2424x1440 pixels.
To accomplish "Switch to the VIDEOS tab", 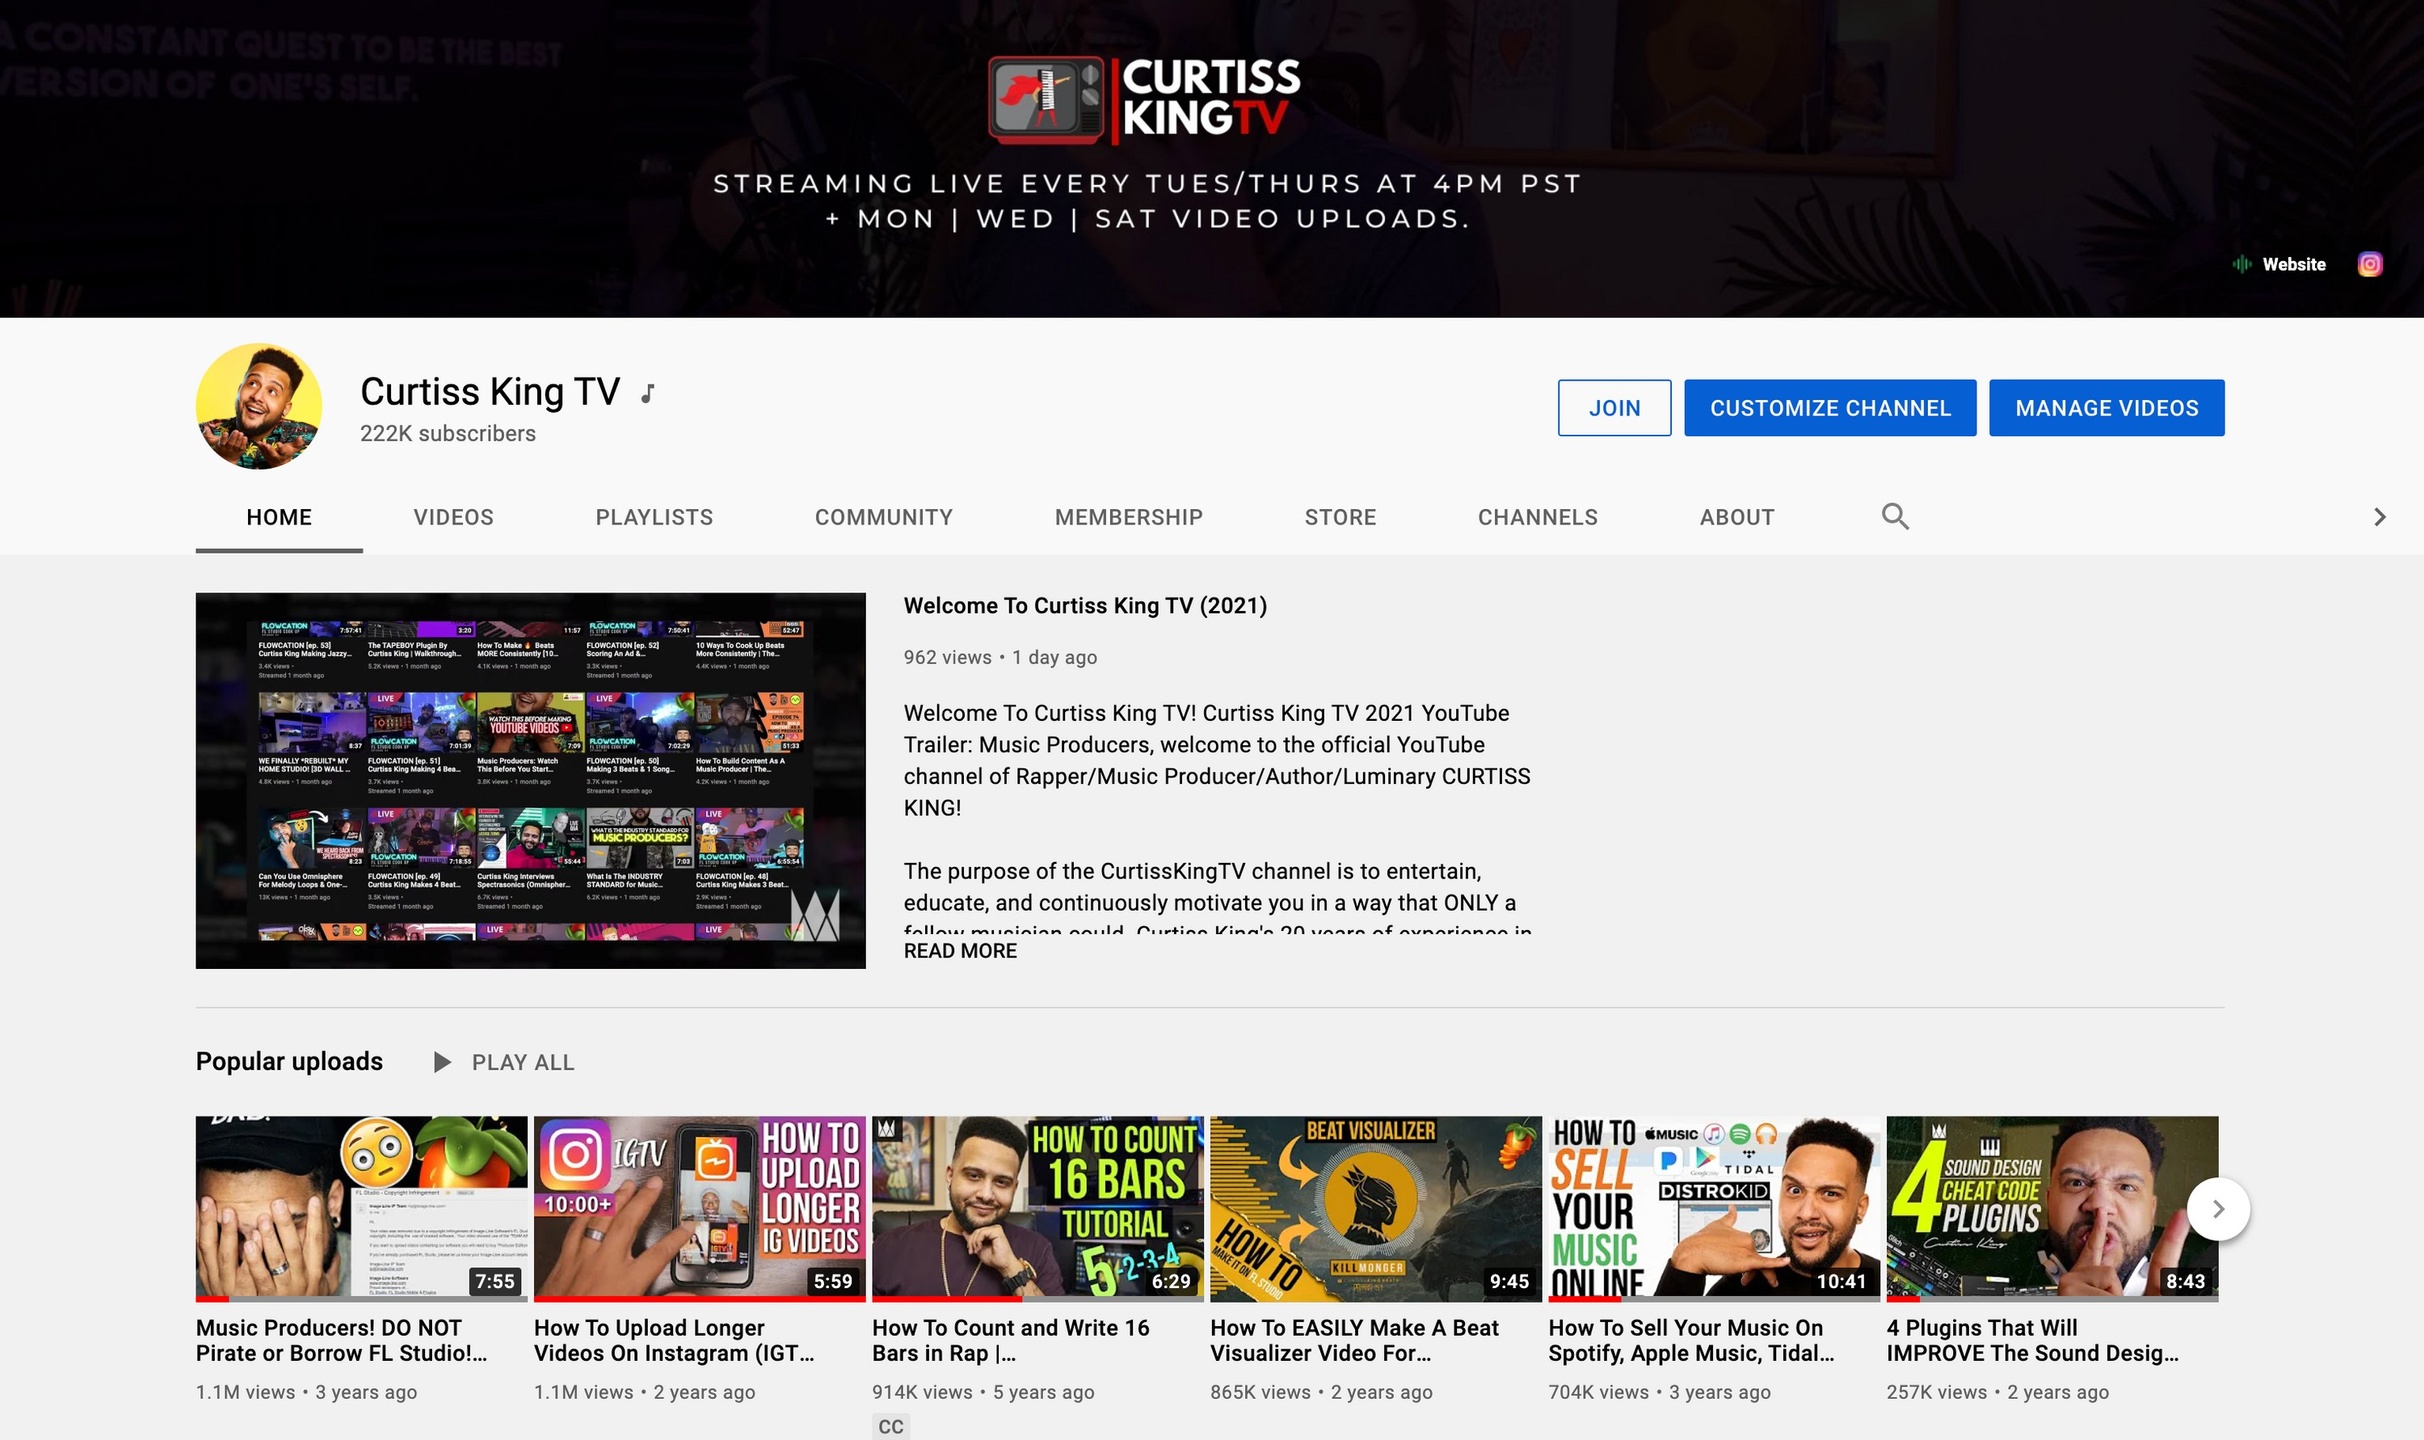I will 453,517.
